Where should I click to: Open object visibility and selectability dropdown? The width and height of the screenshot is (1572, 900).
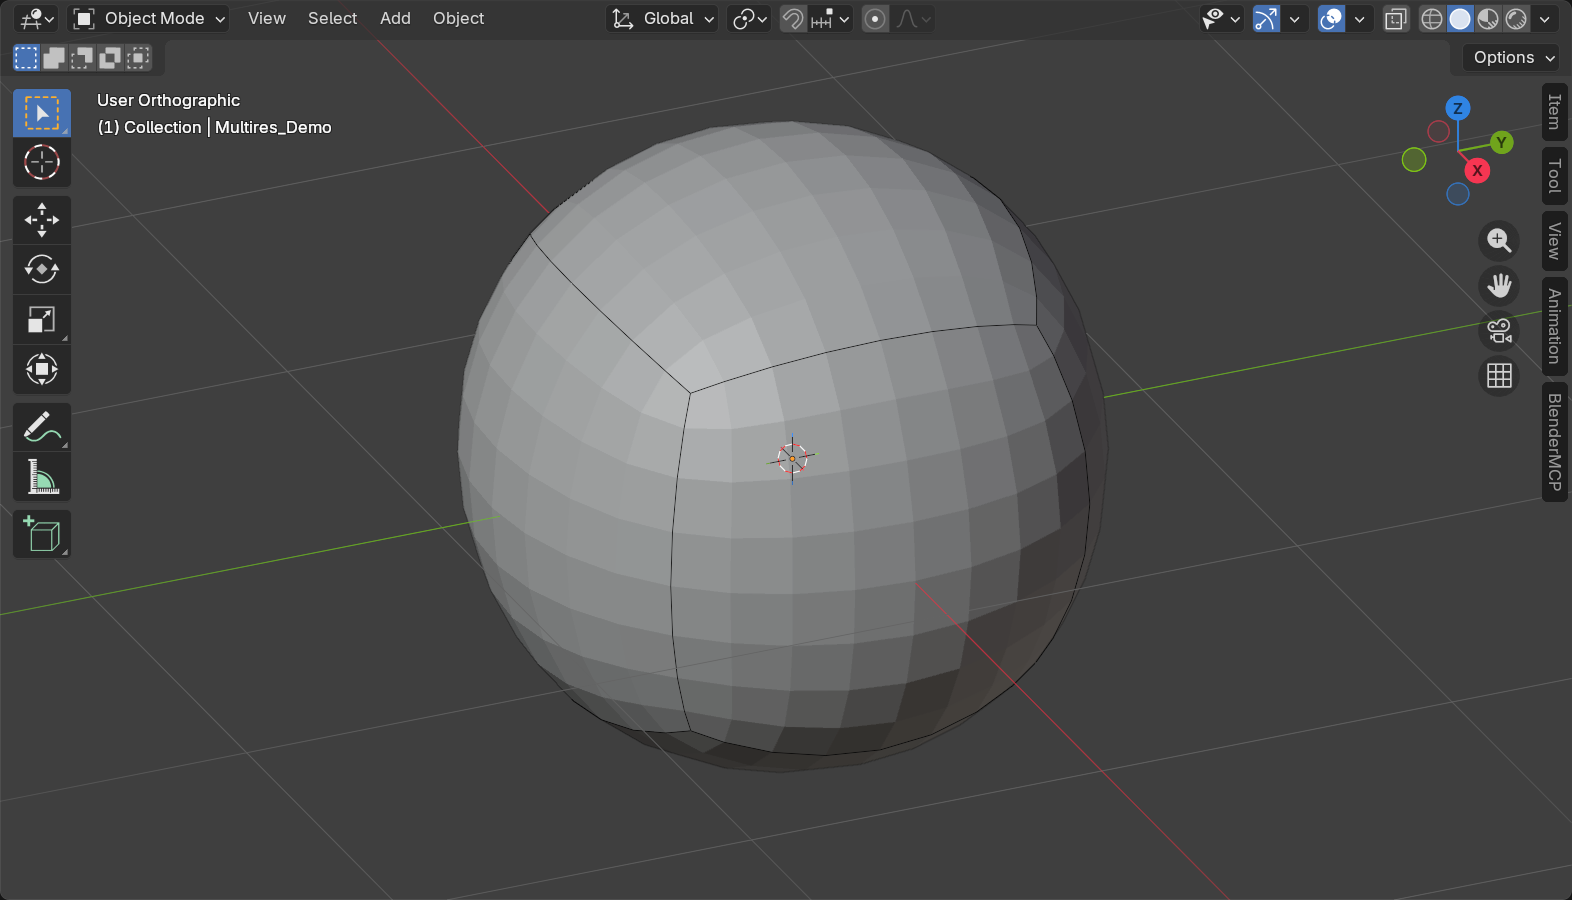[1222, 19]
